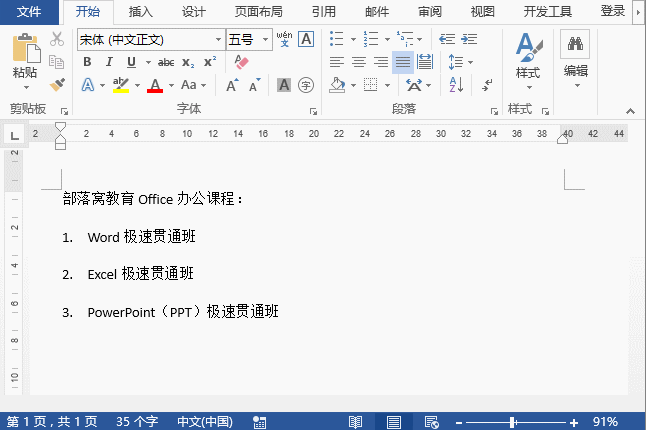Switch to the 页面布局 tab
Screen dimensions: 646x430
tap(258, 12)
